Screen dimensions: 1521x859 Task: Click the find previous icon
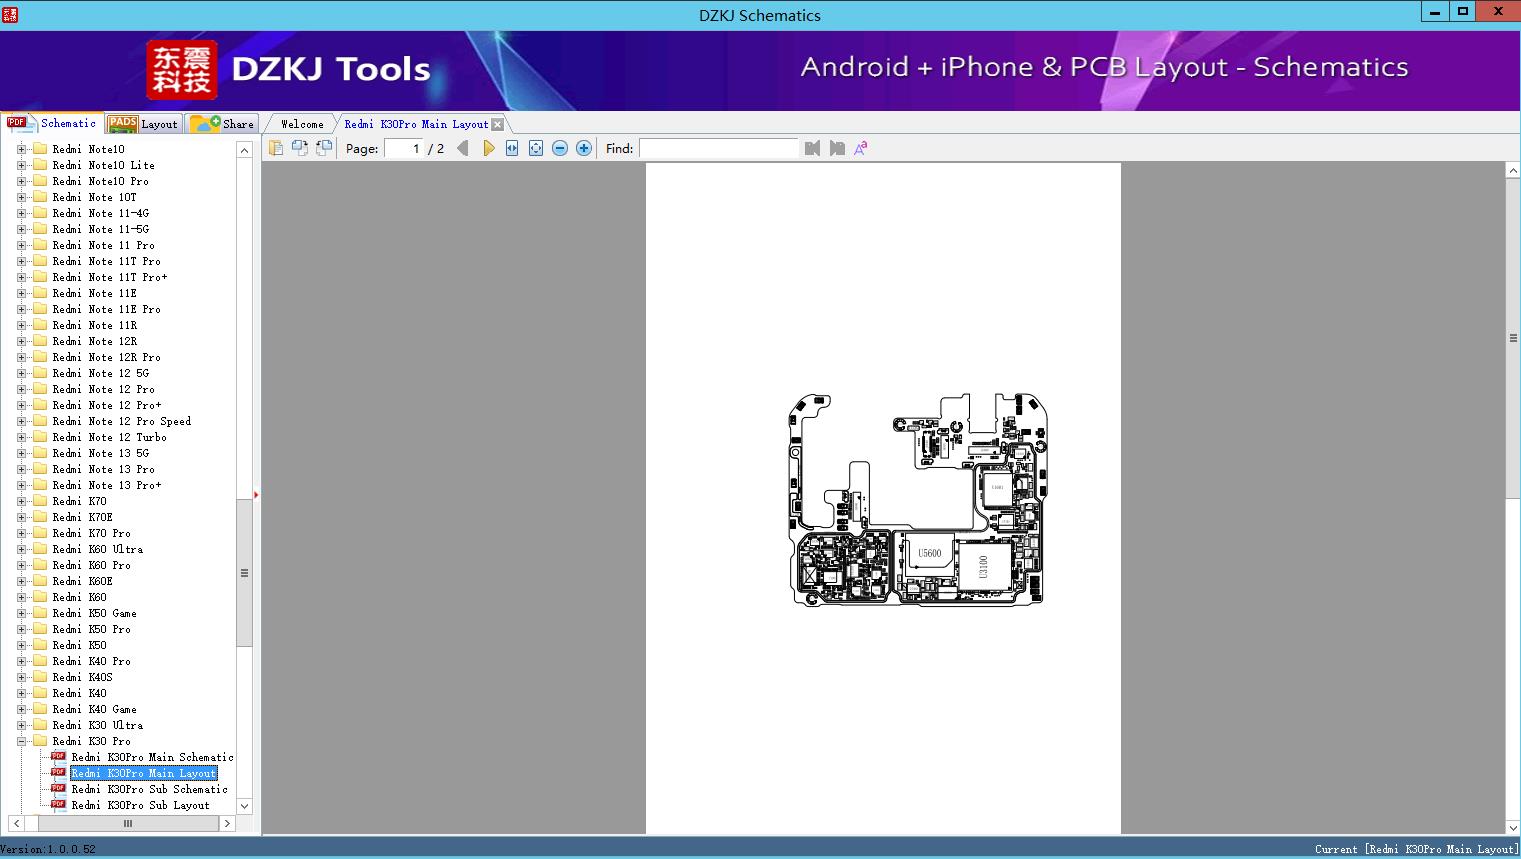point(812,148)
